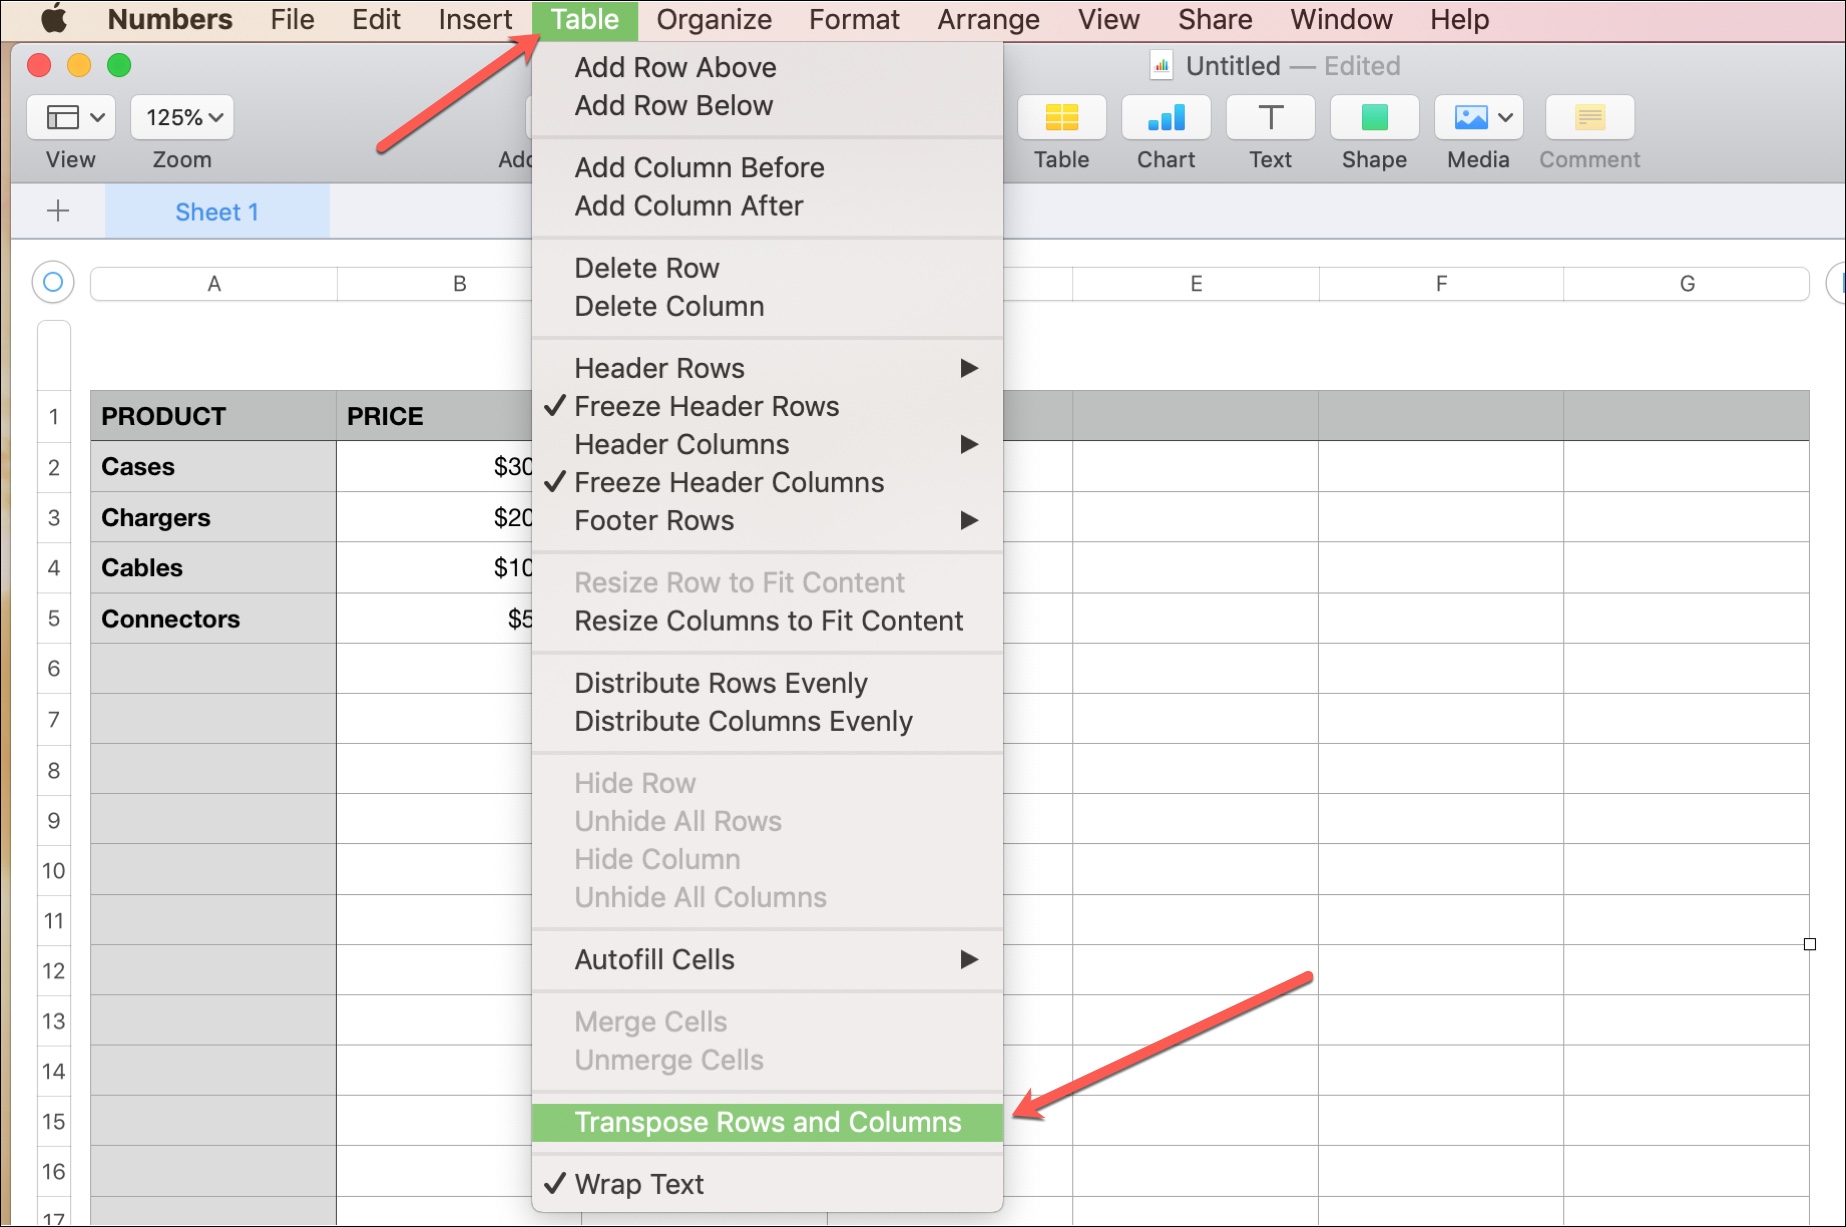Open the Share menu
1846x1227 pixels.
(1215, 19)
